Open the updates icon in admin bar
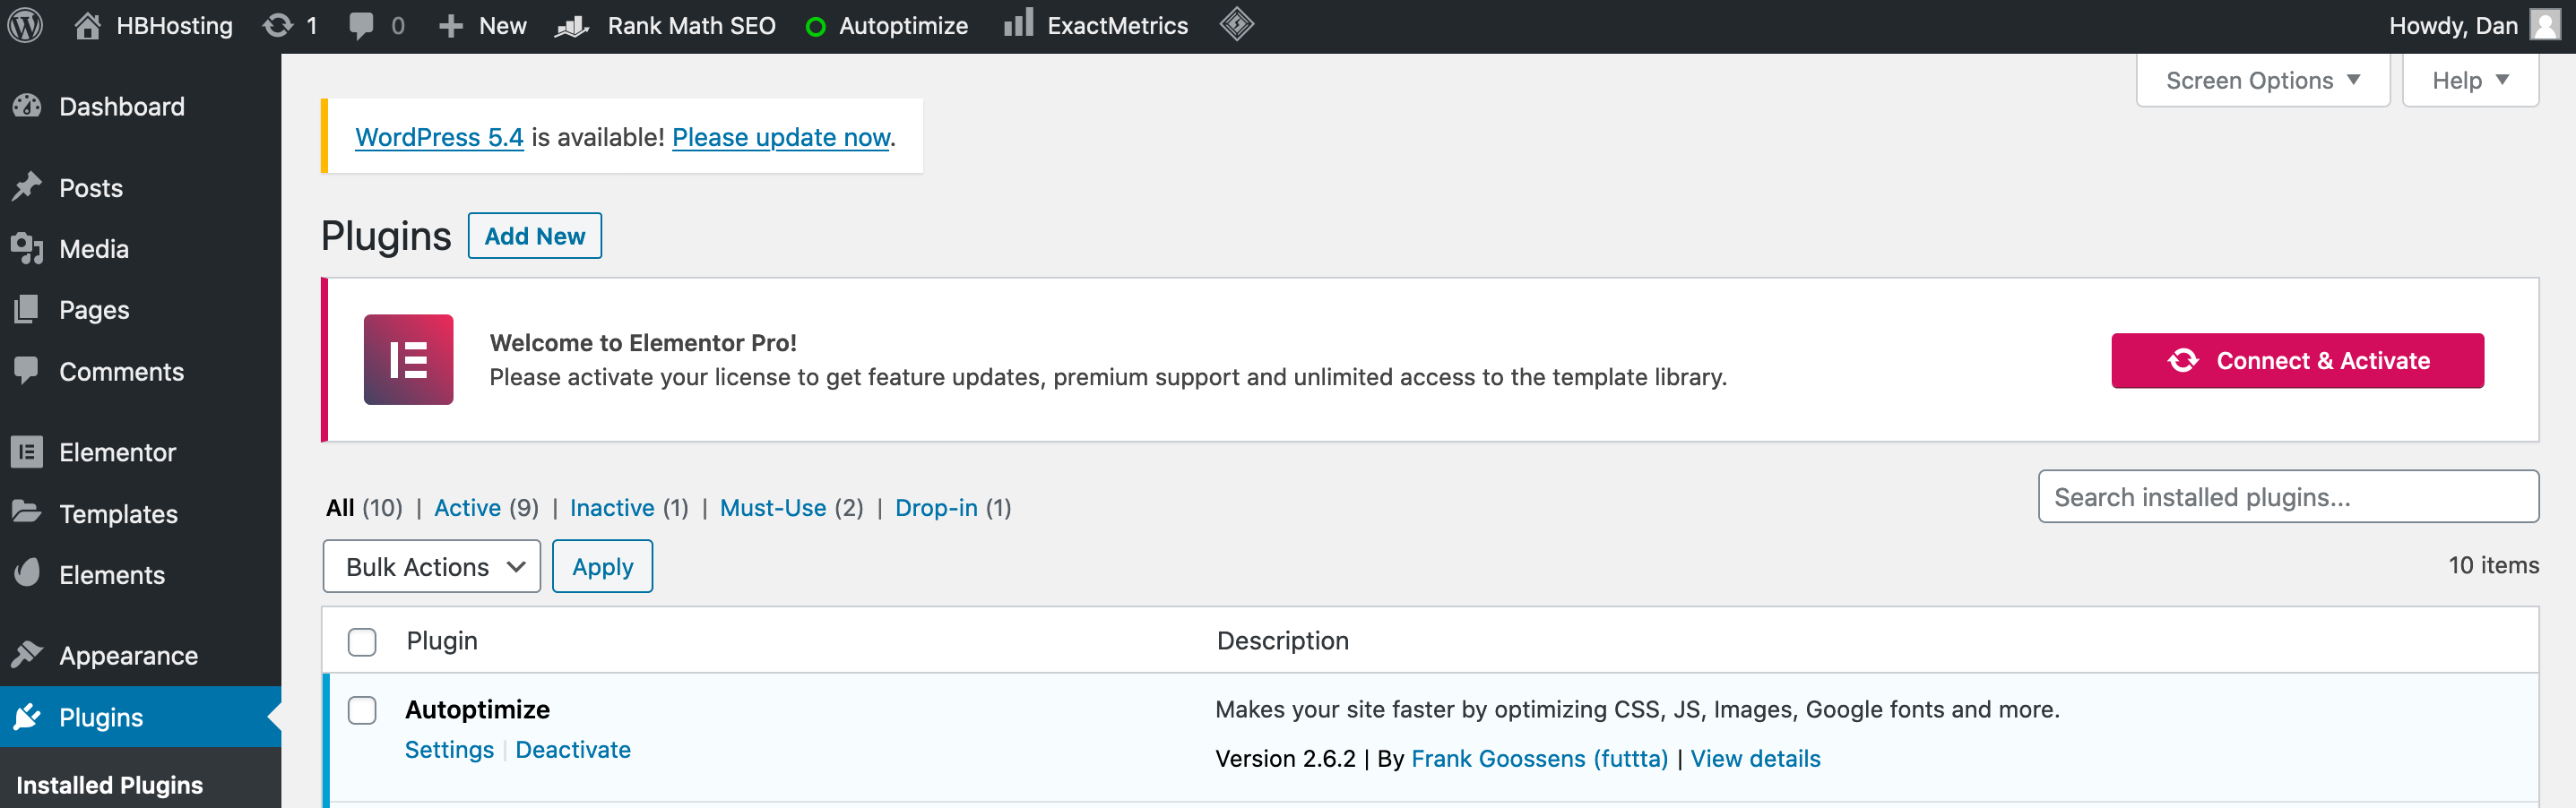Image resolution: width=2576 pixels, height=808 pixels. tap(278, 26)
